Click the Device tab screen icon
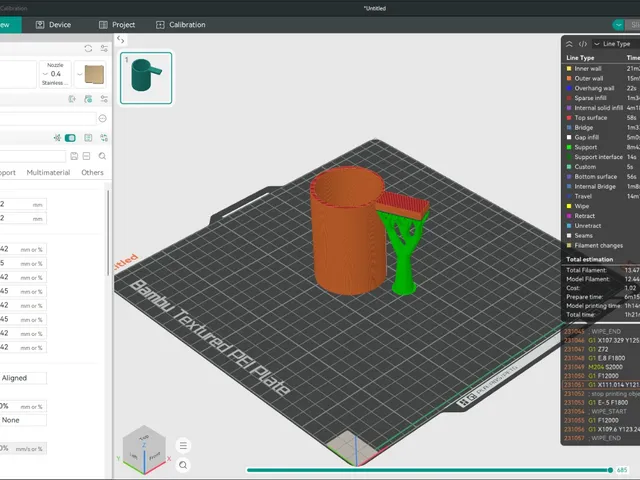This screenshot has height=480, width=640. (x=40, y=24)
